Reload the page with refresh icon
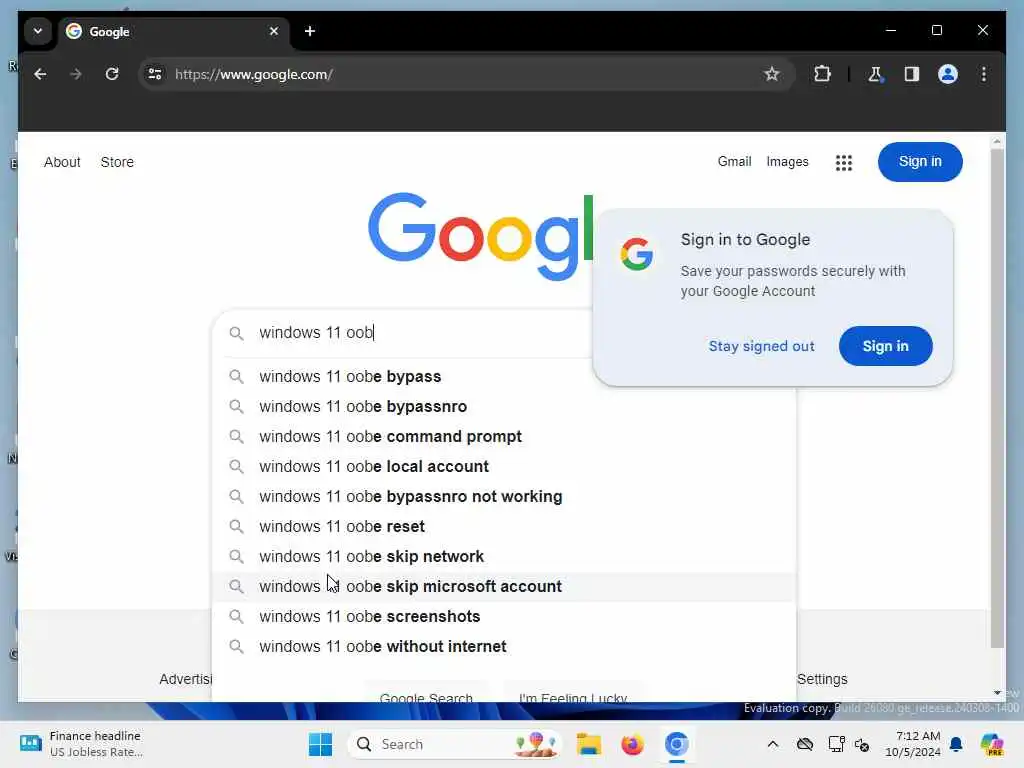The image size is (1024, 768). click(112, 74)
